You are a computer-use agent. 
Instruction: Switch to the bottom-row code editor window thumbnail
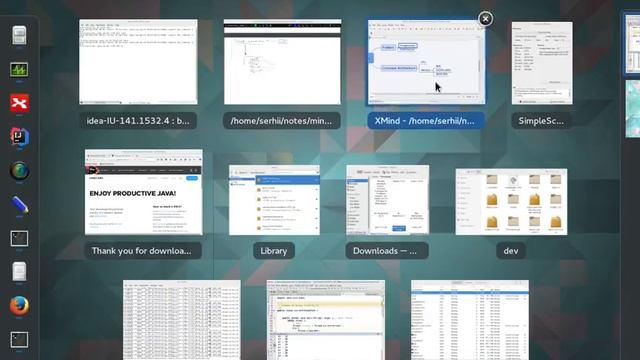[326, 320]
